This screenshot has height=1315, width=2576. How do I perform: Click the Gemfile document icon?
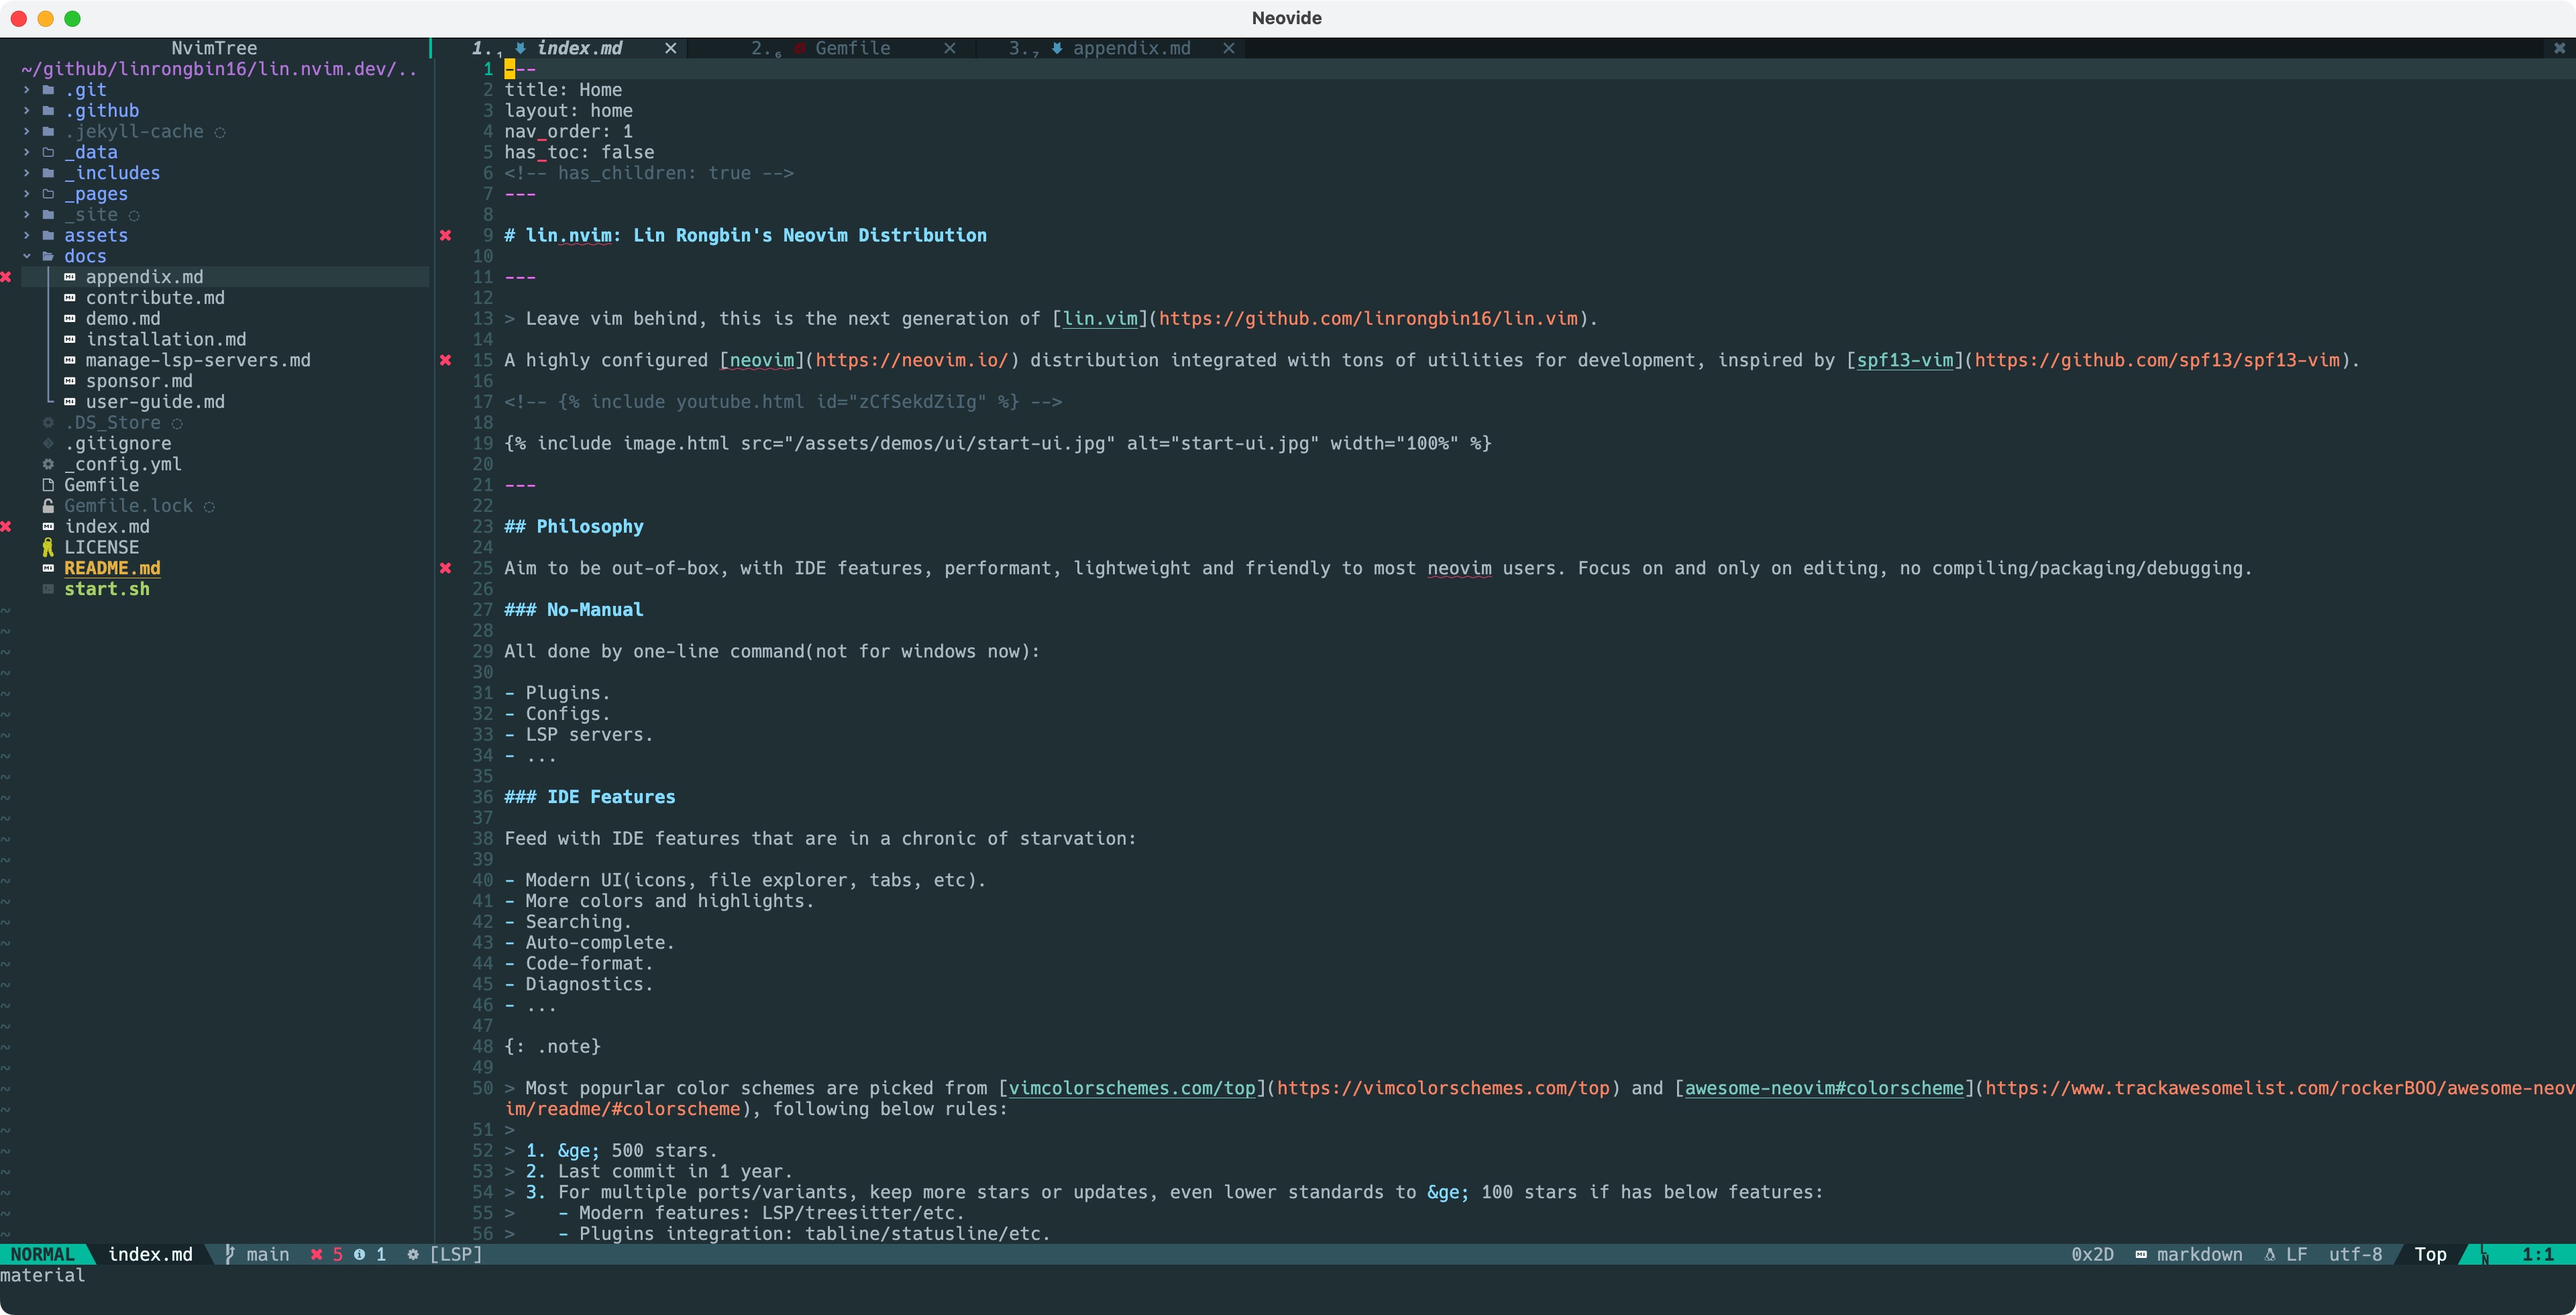click(x=48, y=485)
